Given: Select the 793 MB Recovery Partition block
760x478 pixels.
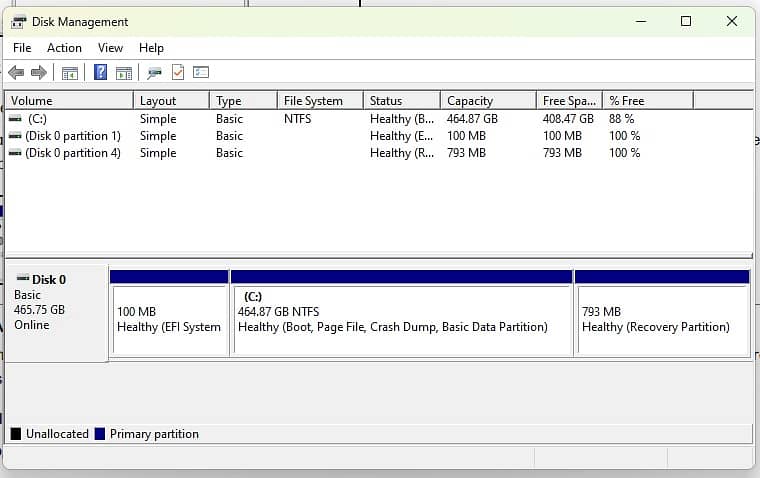Looking at the screenshot, I should (x=661, y=320).
